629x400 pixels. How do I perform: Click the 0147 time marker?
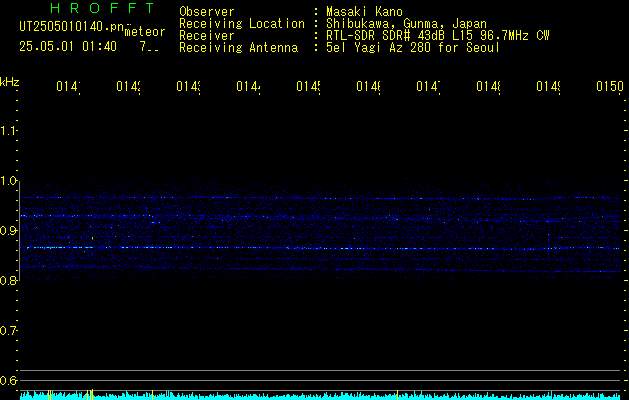pyautogui.click(x=428, y=86)
